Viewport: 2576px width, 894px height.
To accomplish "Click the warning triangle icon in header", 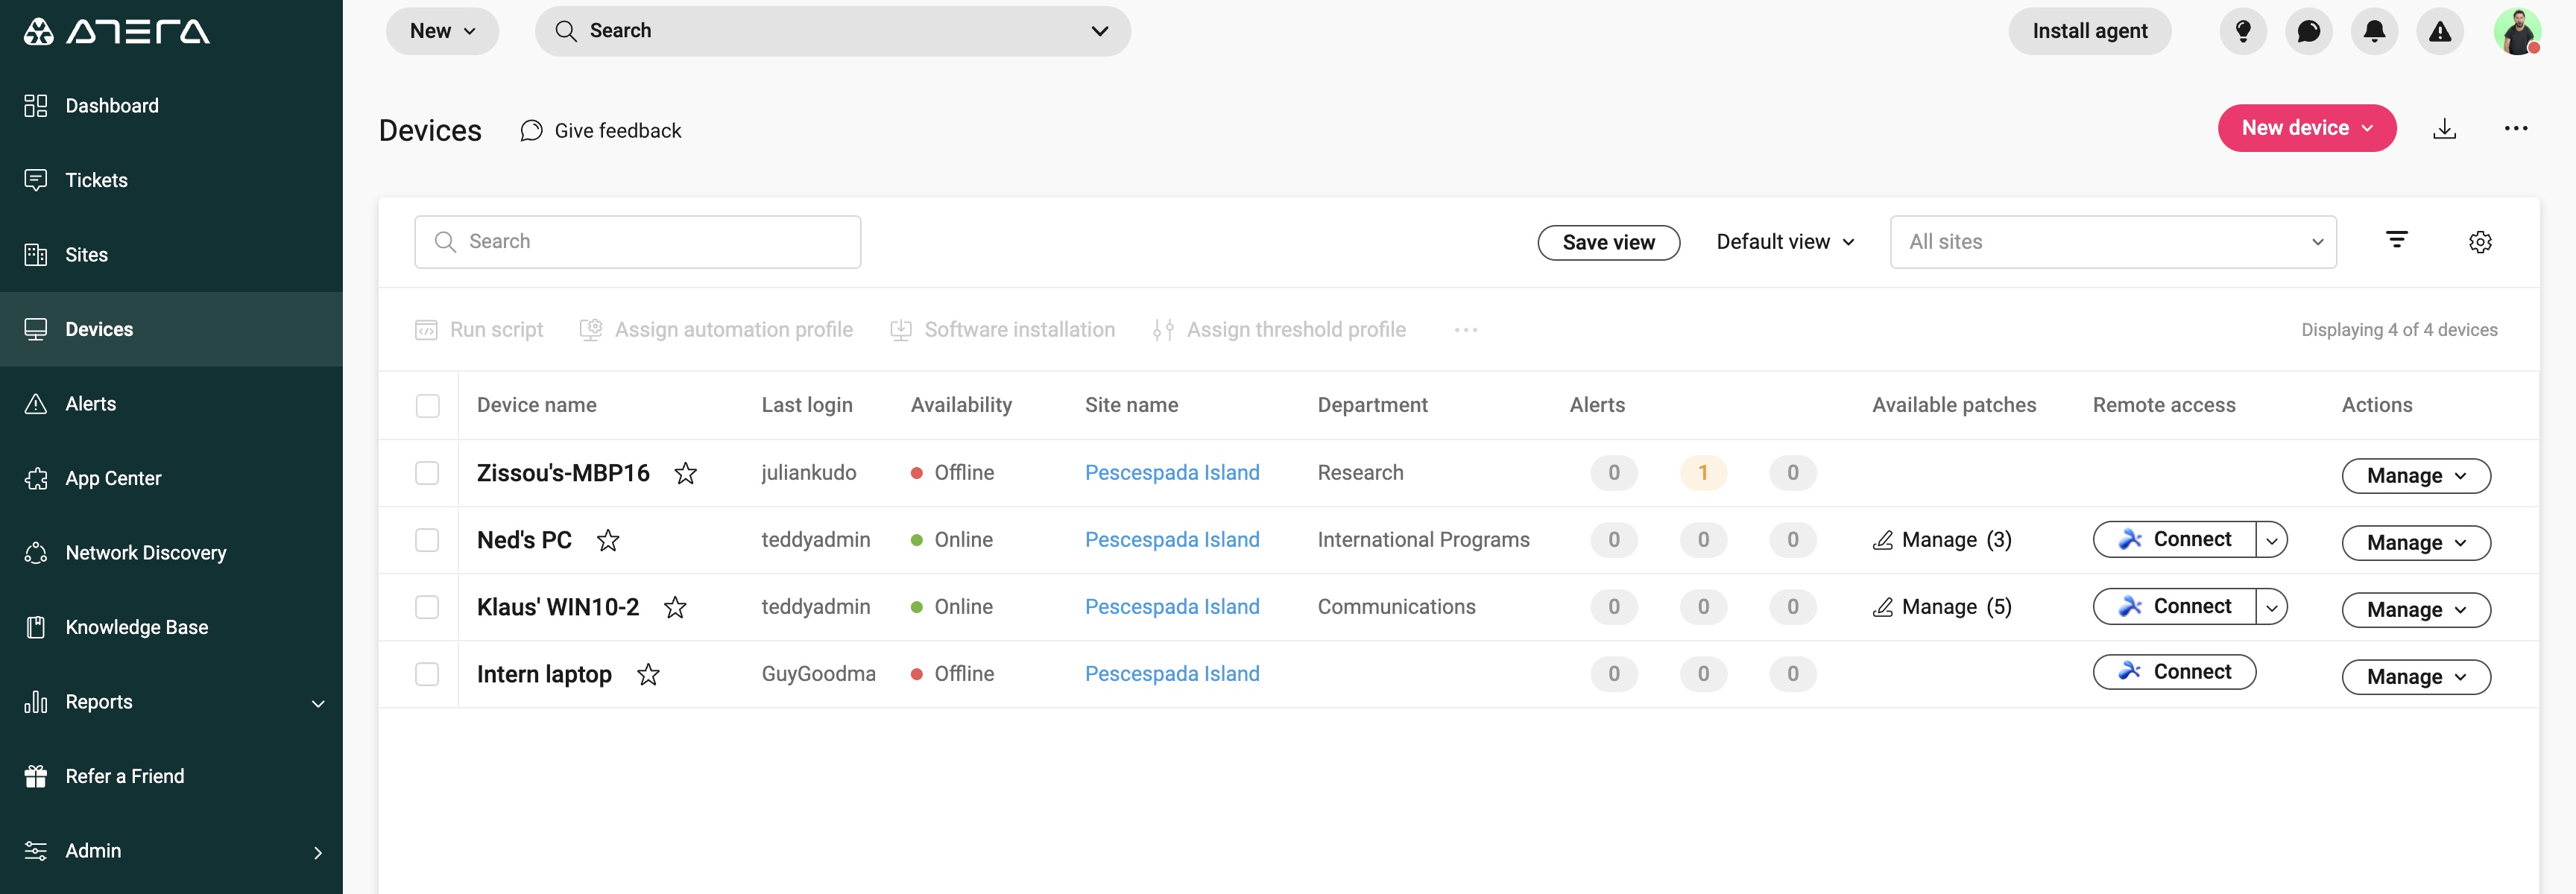I will point(2440,31).
